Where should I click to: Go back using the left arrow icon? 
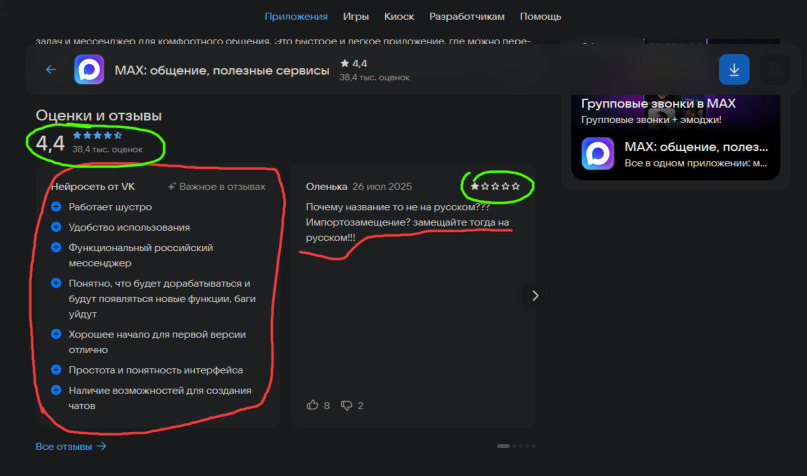[50, 69]
